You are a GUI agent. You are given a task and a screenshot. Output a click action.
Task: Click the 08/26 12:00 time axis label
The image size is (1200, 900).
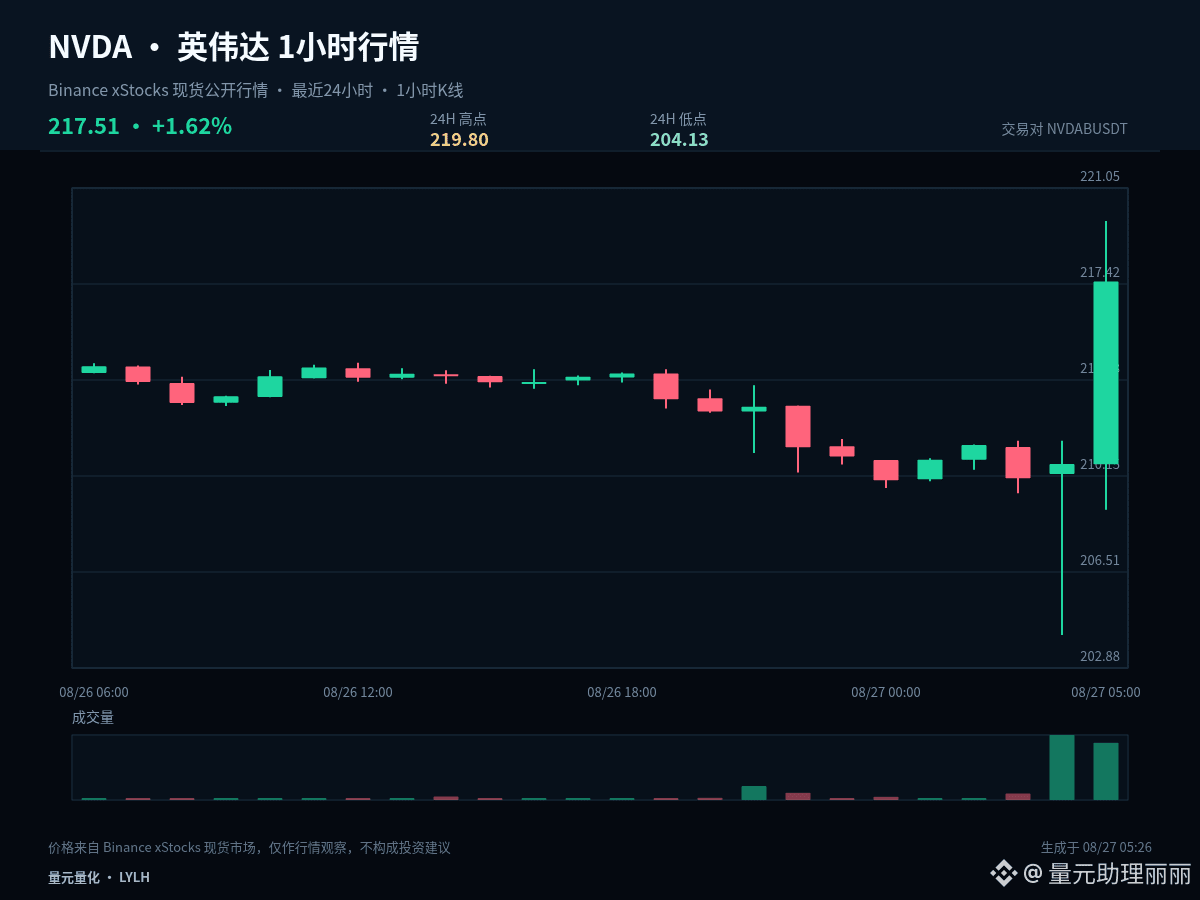tap(358, 692)
